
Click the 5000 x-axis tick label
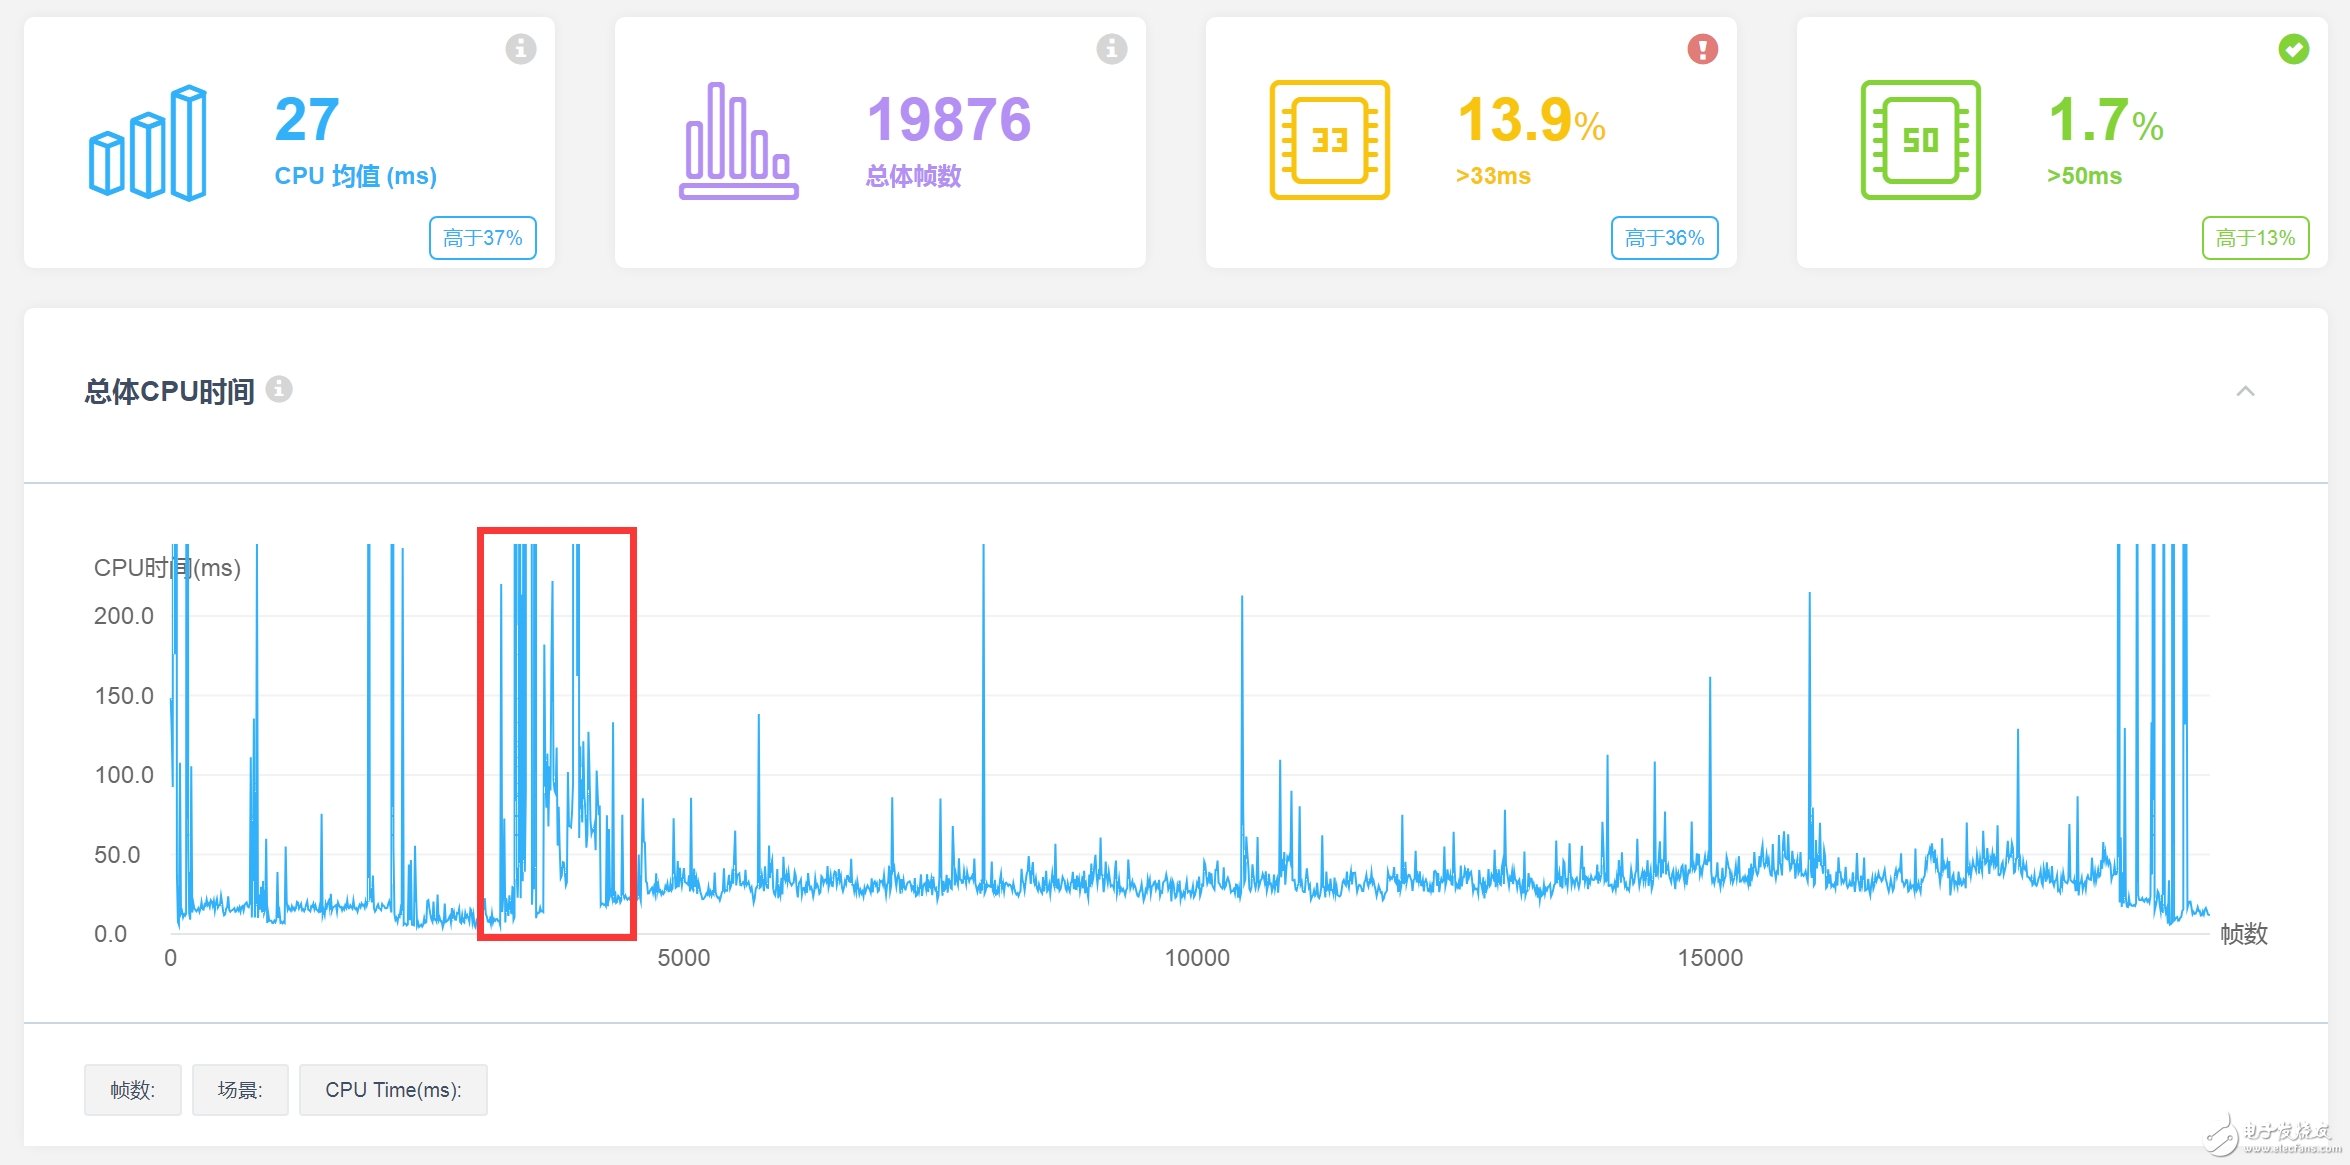coord(683,958)
